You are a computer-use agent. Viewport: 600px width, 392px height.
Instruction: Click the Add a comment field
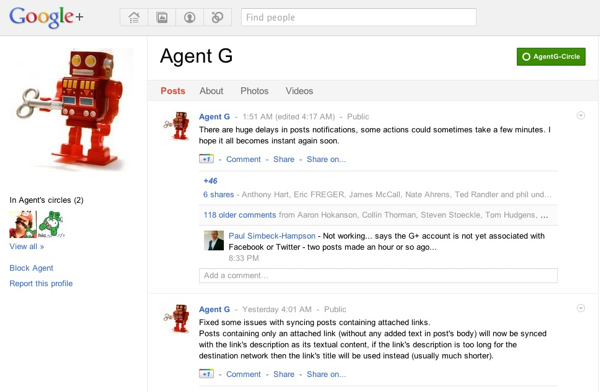(378, 275)
